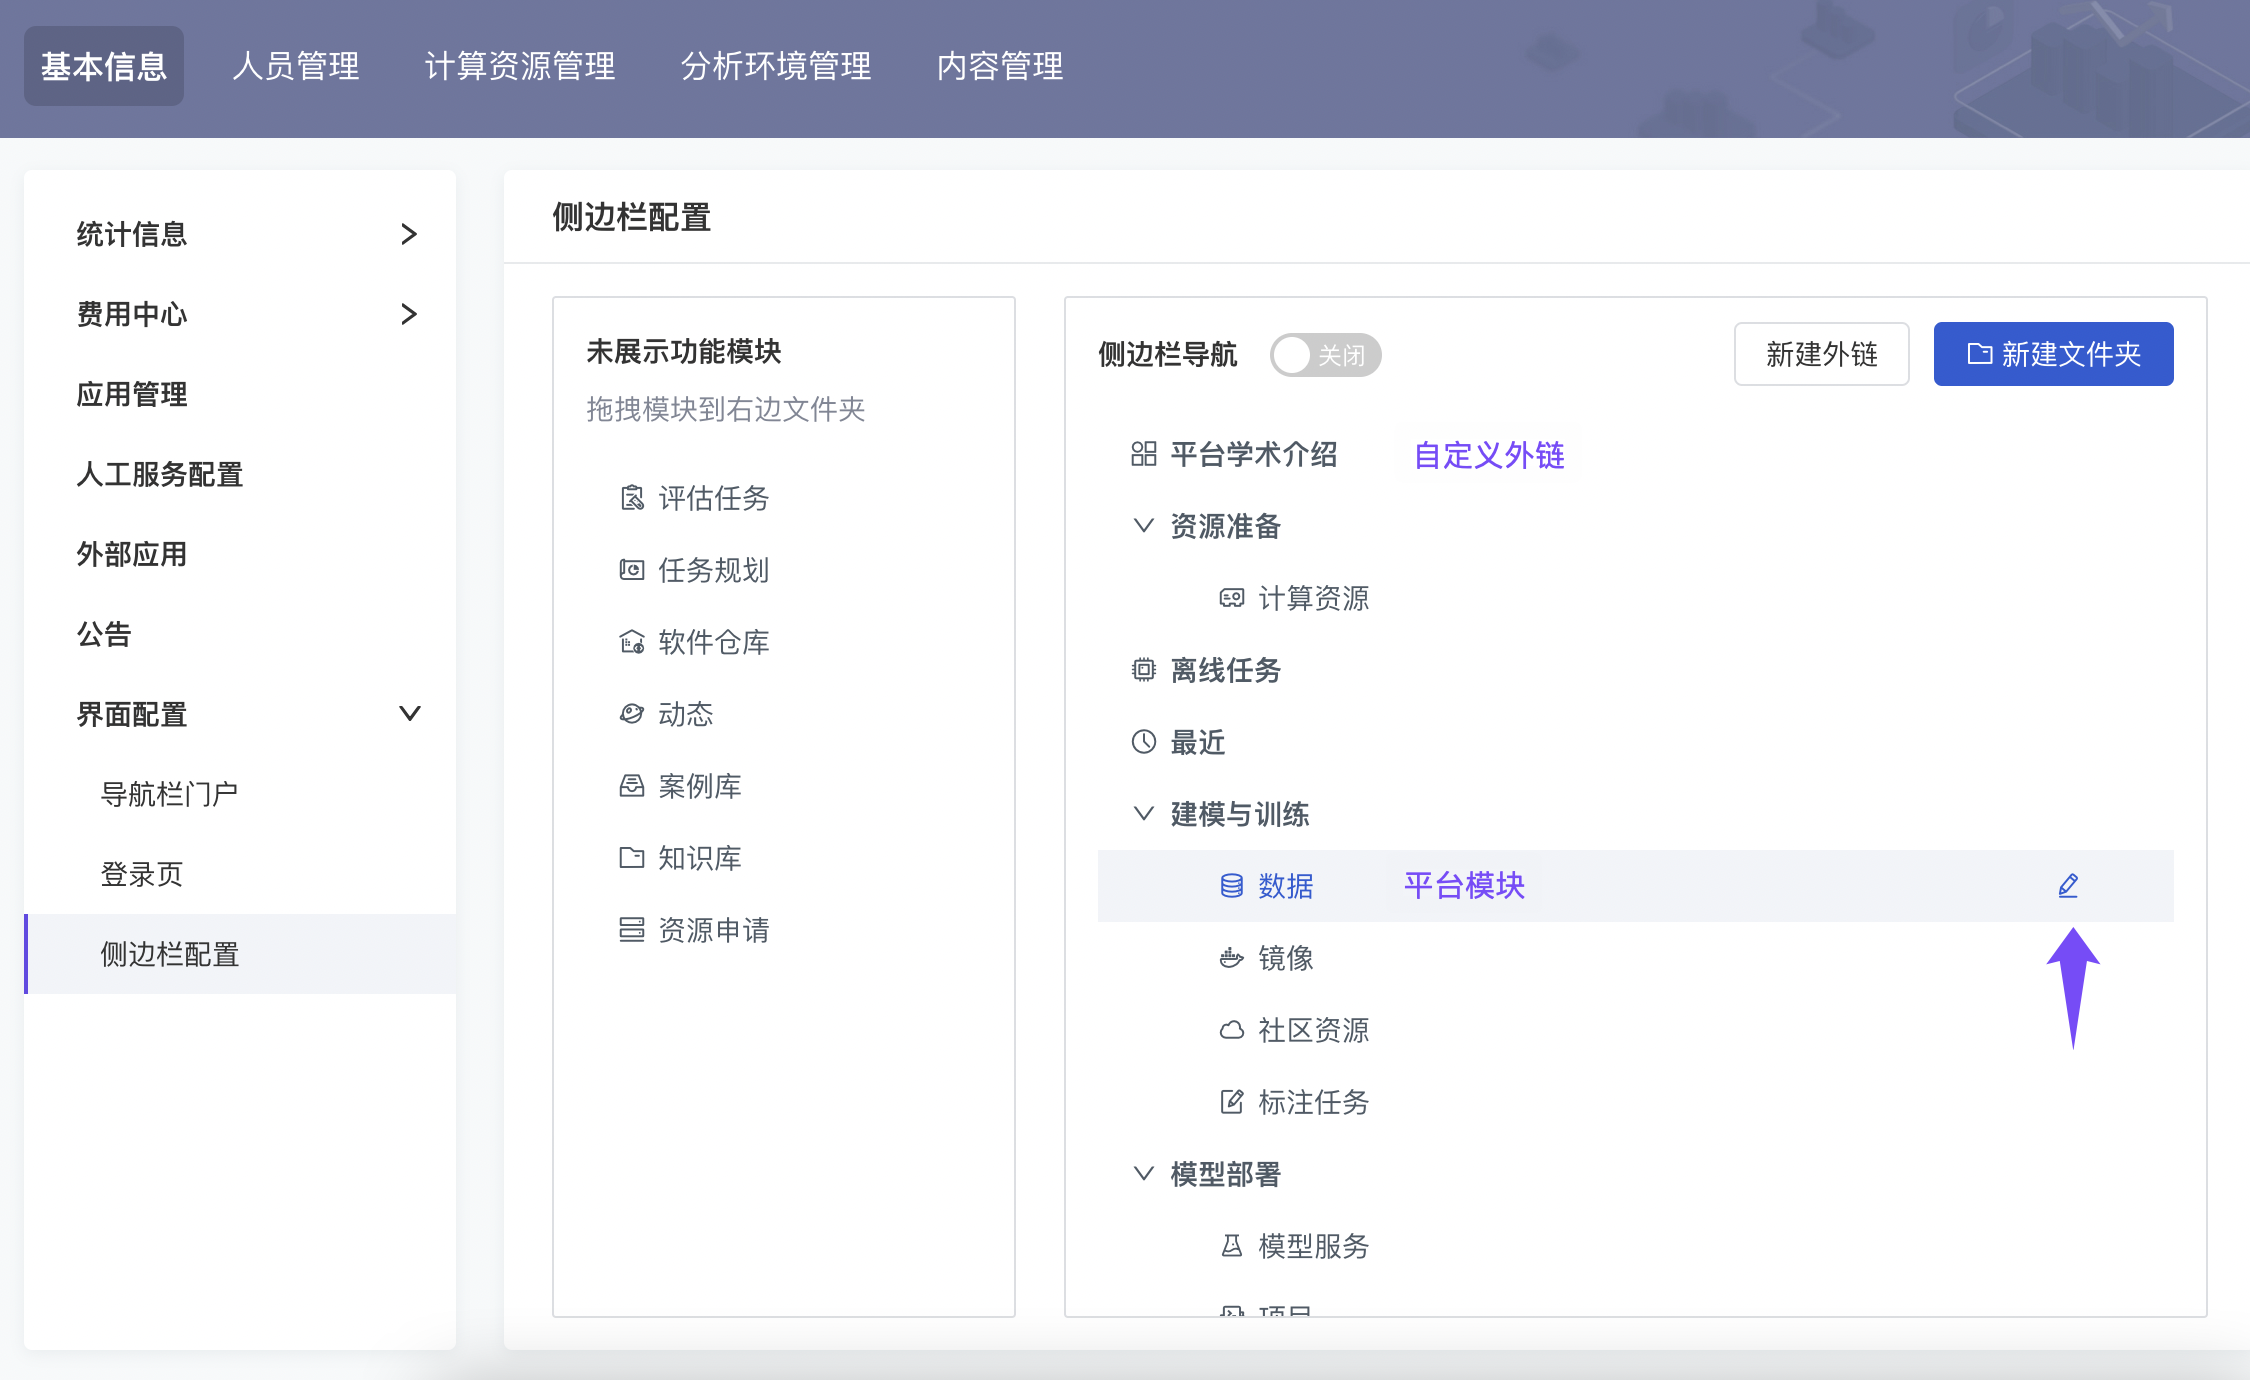This screenshot has height=1380, width=2250.
Task: Click the edit pencil icon on 数据 row
Action: tap(2068, 886)
